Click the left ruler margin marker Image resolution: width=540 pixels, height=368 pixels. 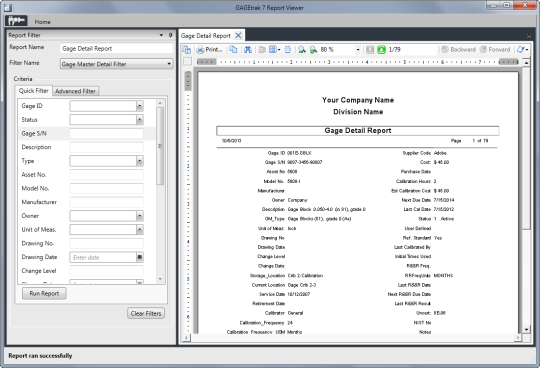coord(206,62)
